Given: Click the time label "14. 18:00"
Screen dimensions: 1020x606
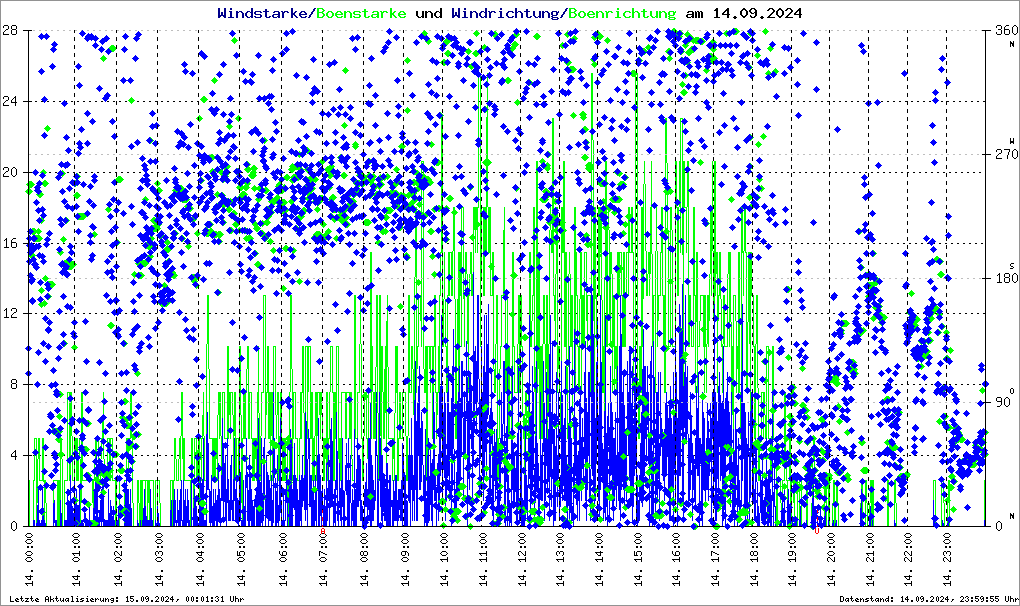Looking at the screenshot, I should [755, 560].
